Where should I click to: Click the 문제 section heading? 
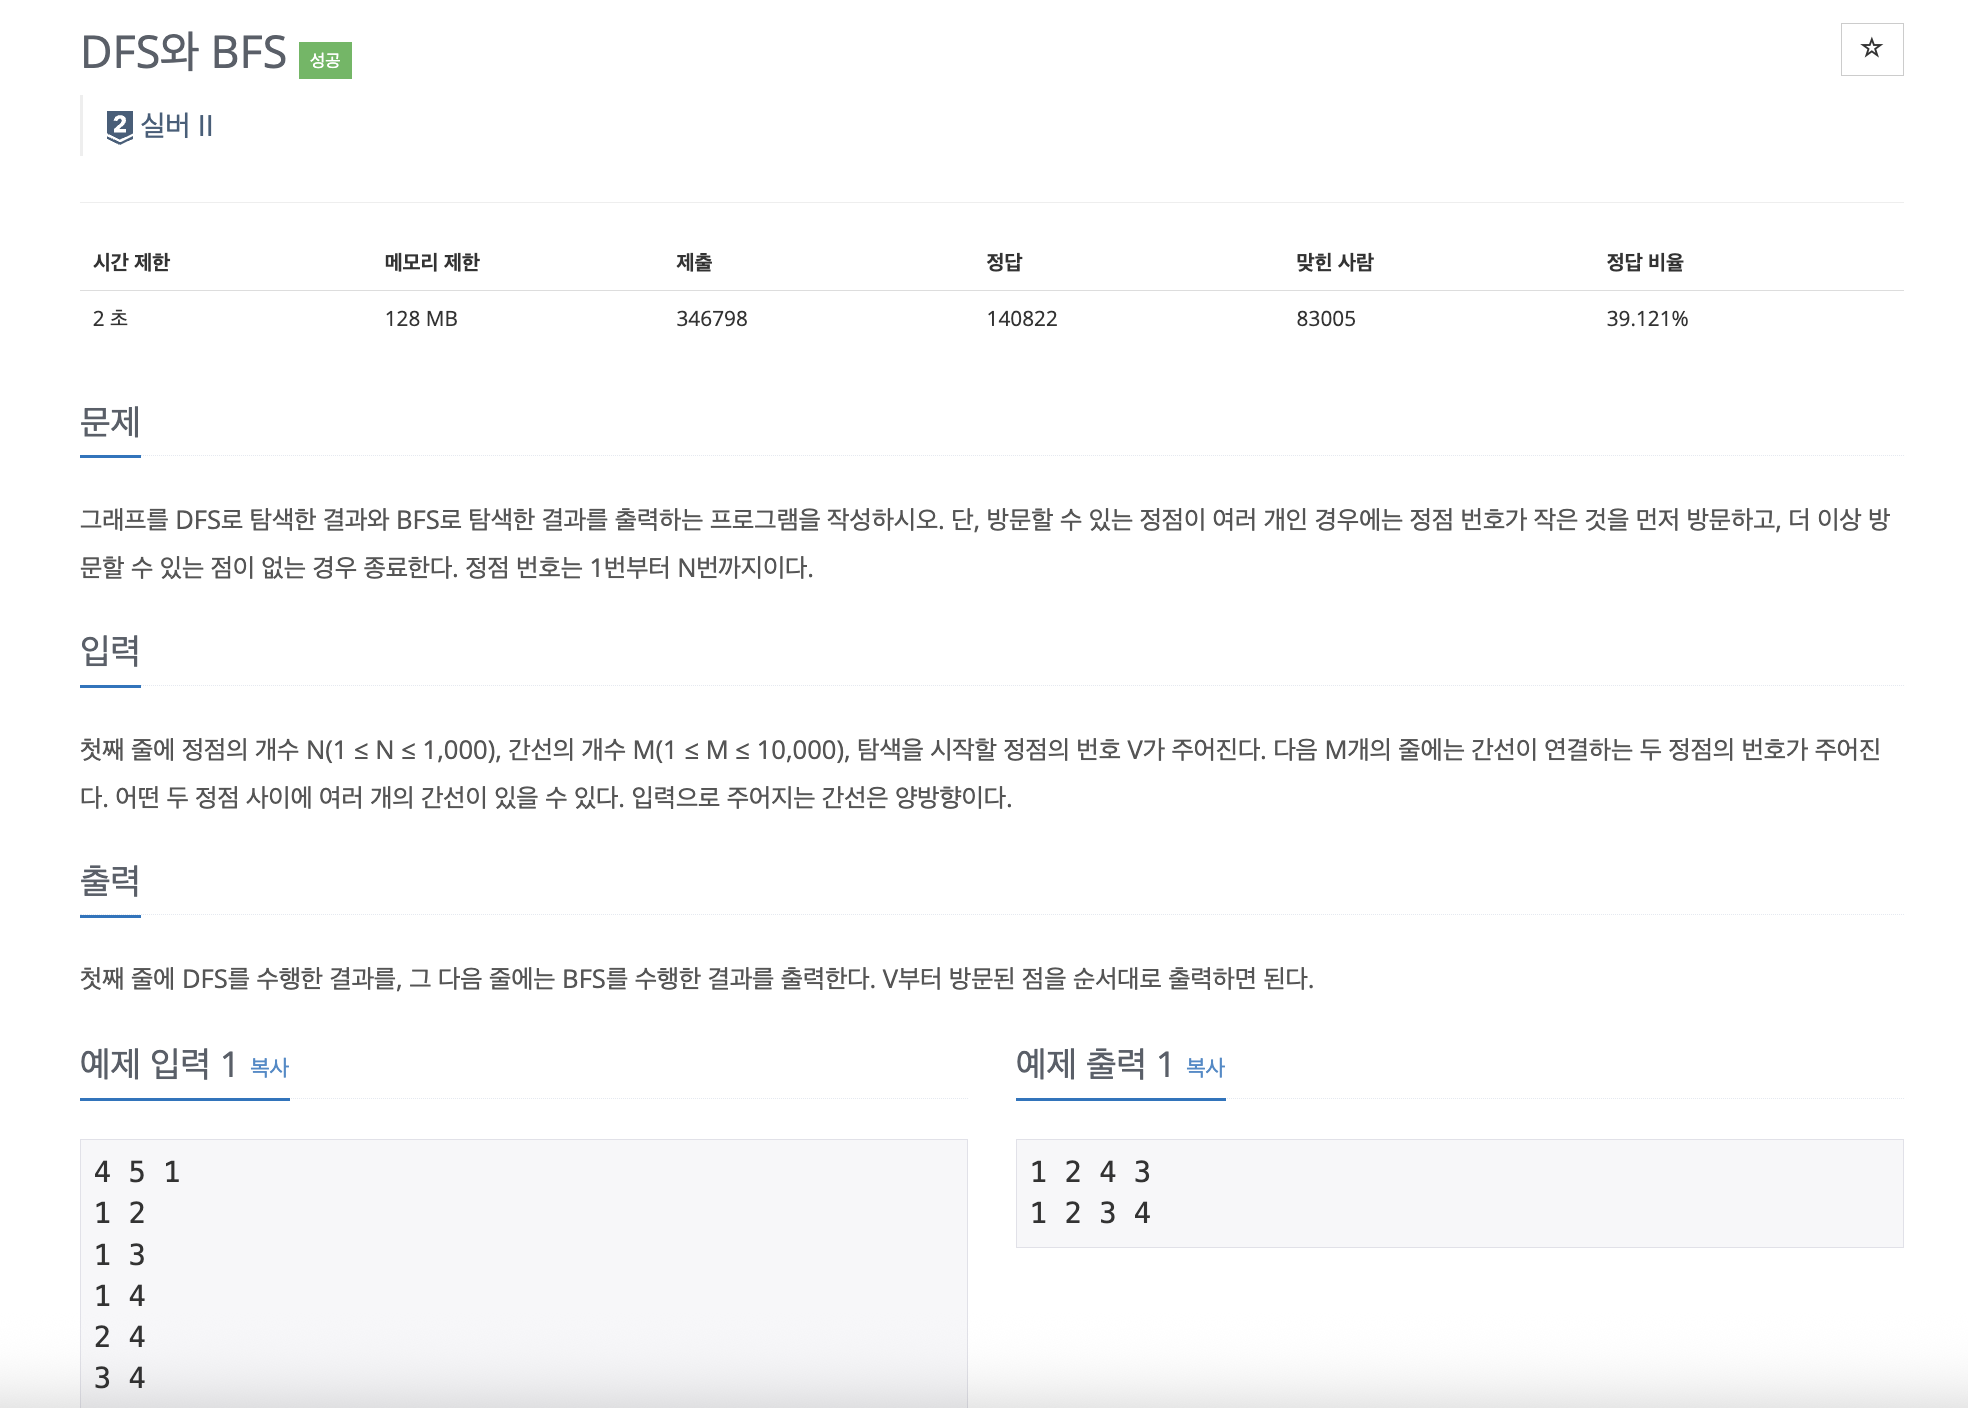(110, 422)
